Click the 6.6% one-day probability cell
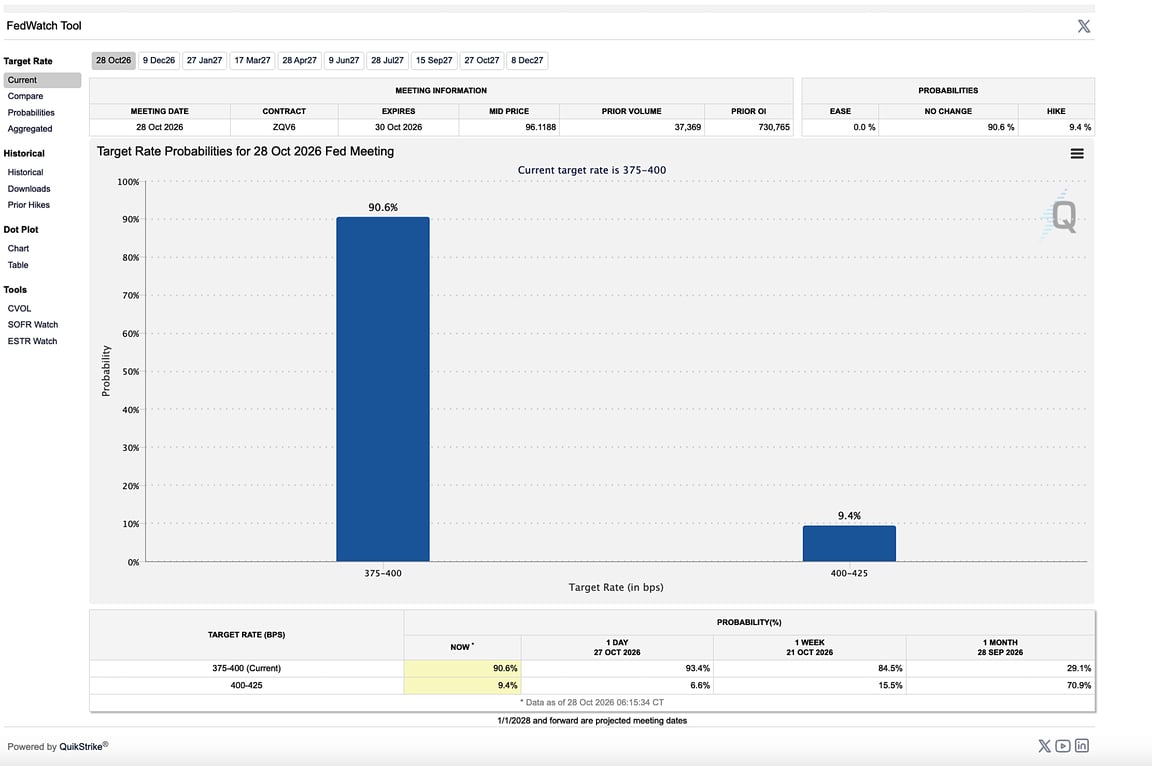Viewport: 1152px width, 766px height. pos(617,685)
